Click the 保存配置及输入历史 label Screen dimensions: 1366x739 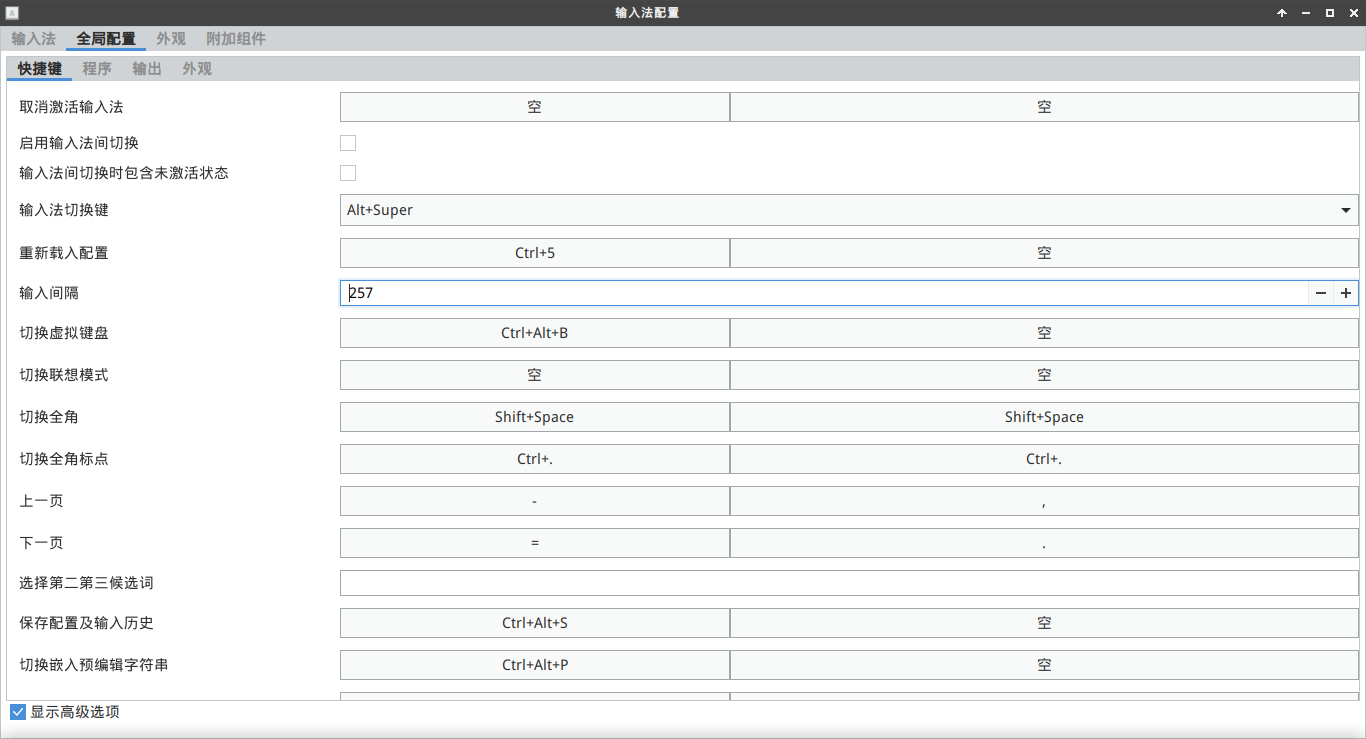pos(86,623)
